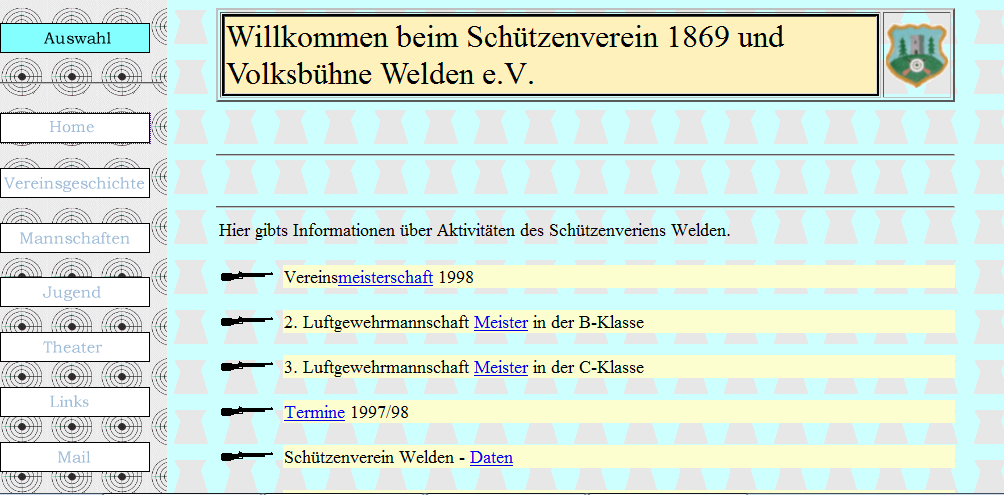Click the Mail button in sidebar
1004x495 pixels.
(x=74, y=457)
